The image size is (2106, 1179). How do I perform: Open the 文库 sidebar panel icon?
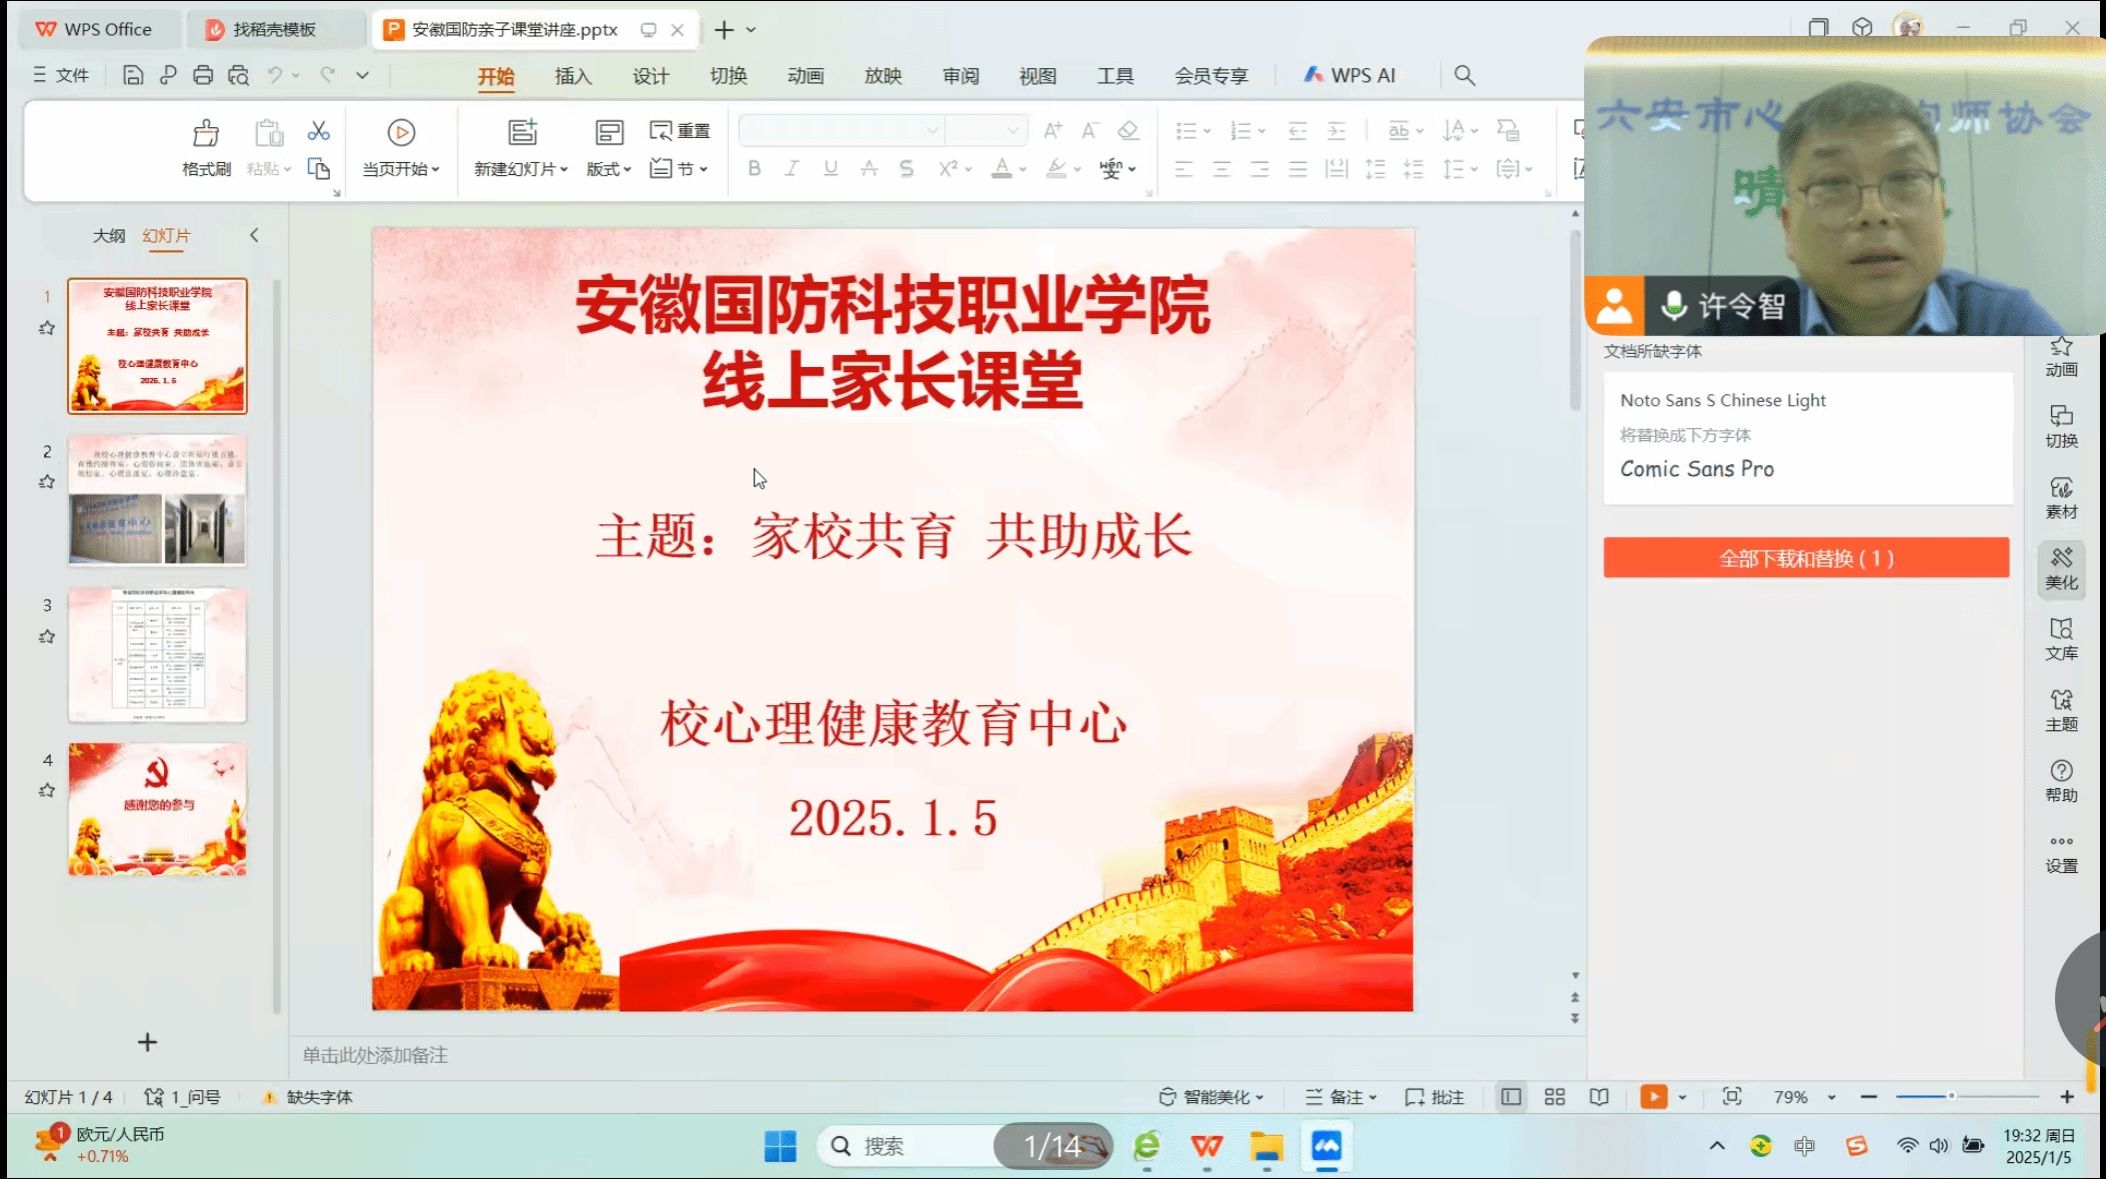pyautogui.click(x=2061, y=638)
